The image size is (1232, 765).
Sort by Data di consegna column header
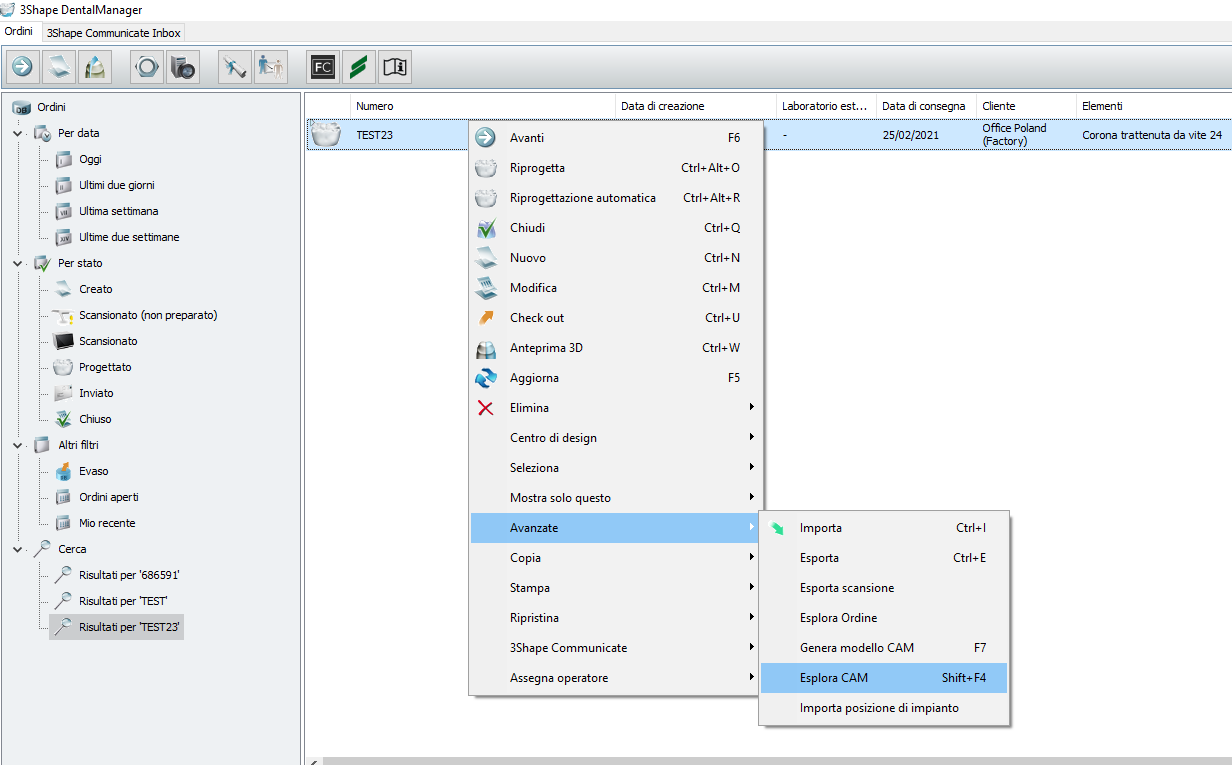click(926, 106)
